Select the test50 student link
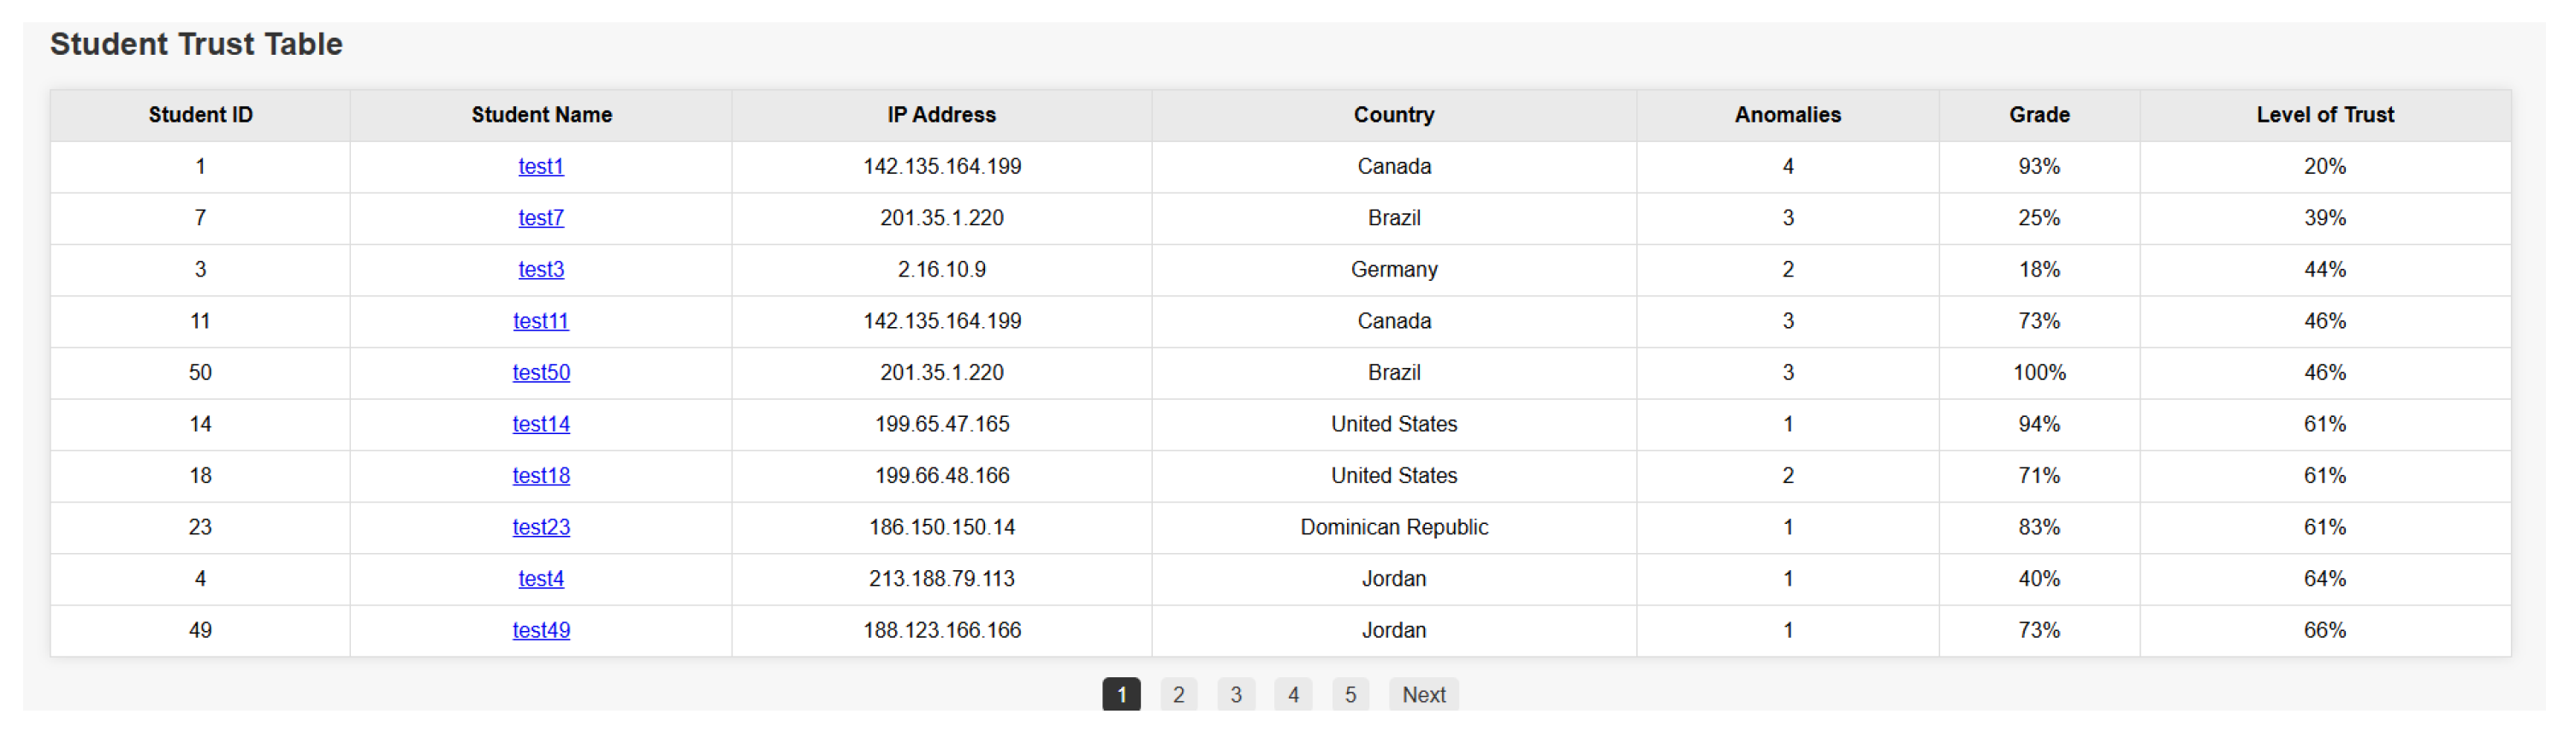This screenshot has height=738, width=2576. [x=541, y=373]
